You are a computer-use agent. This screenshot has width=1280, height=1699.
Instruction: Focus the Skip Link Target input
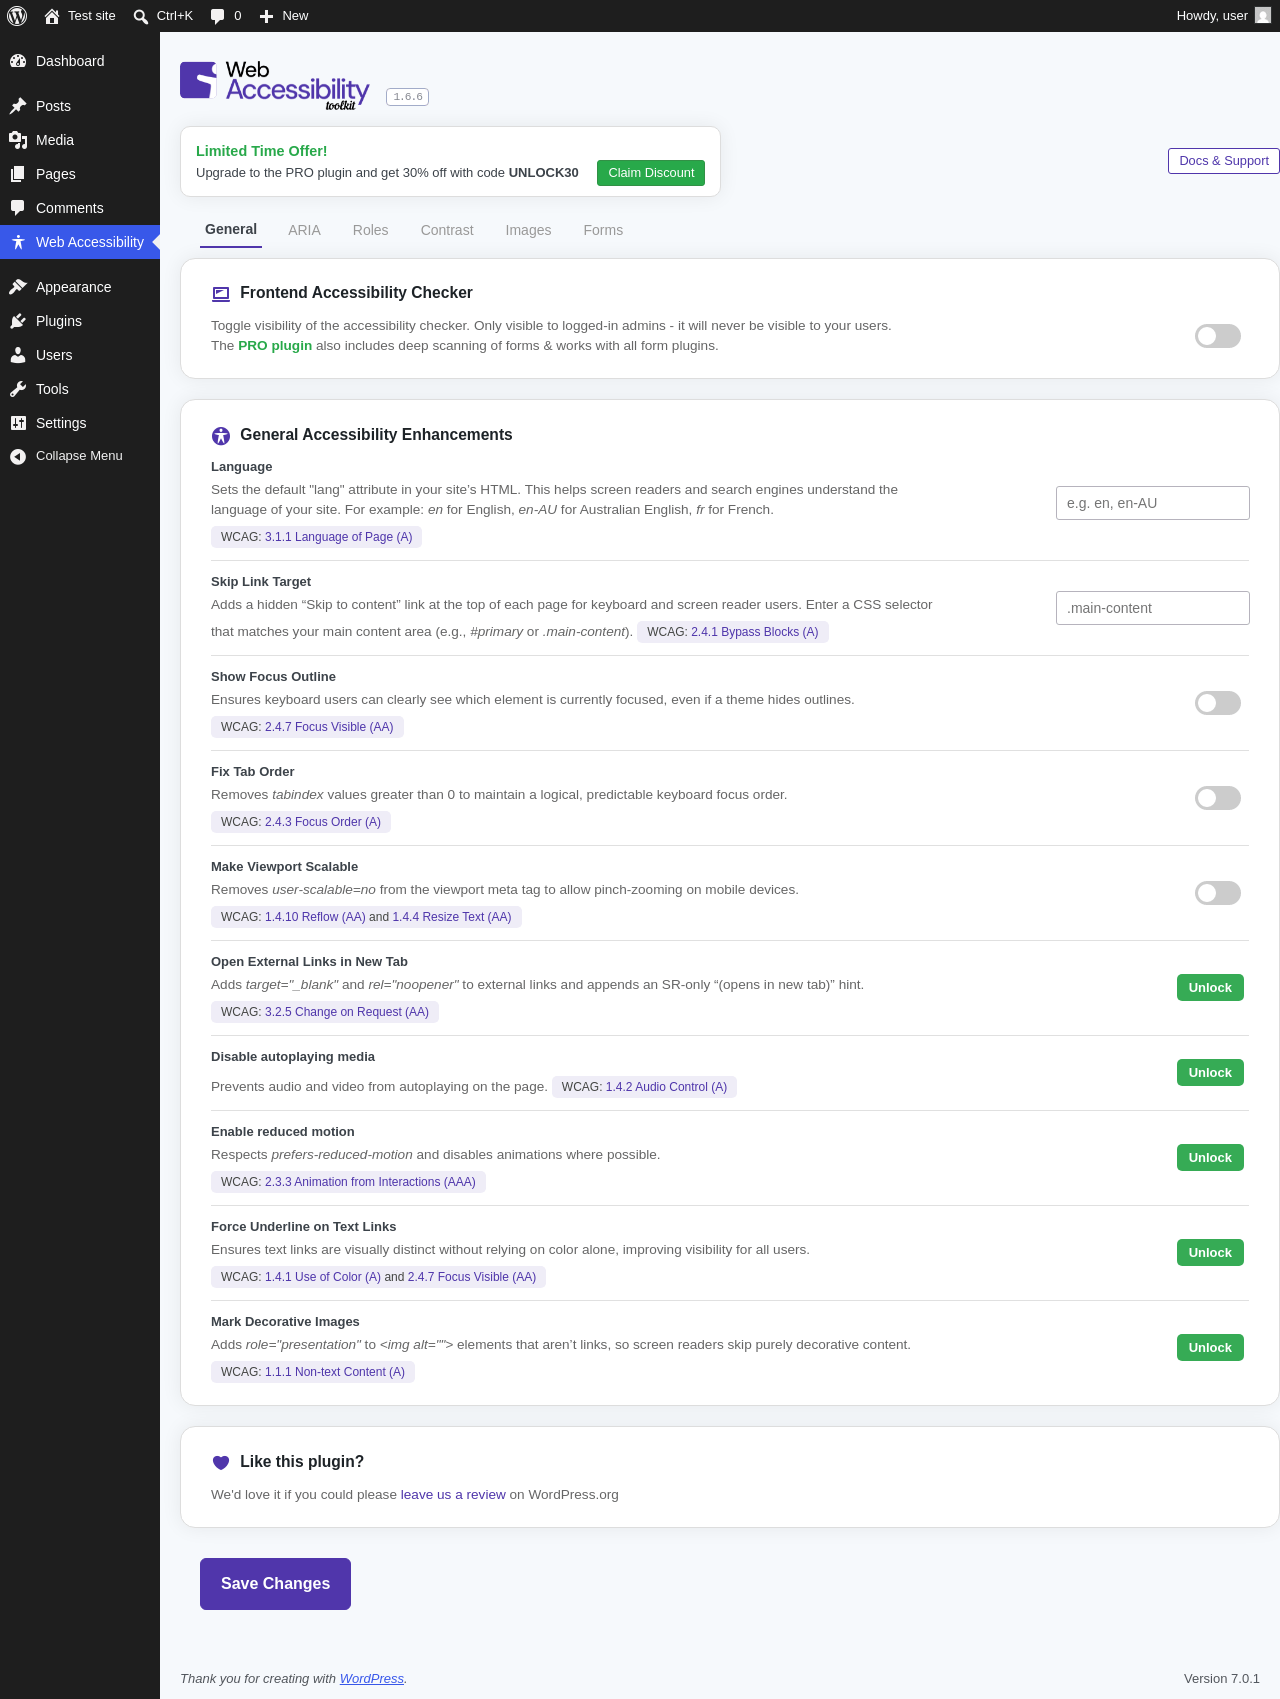(1153, 608)
